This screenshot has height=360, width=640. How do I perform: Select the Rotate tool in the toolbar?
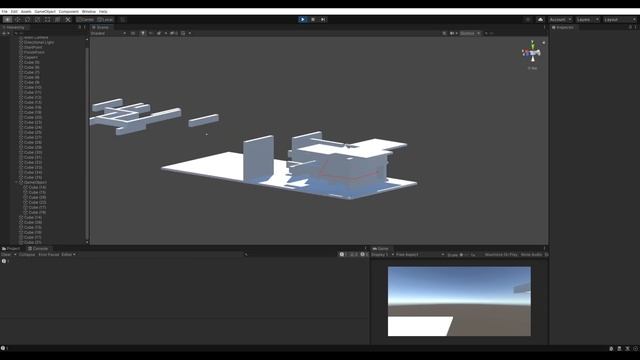[27, 20]
